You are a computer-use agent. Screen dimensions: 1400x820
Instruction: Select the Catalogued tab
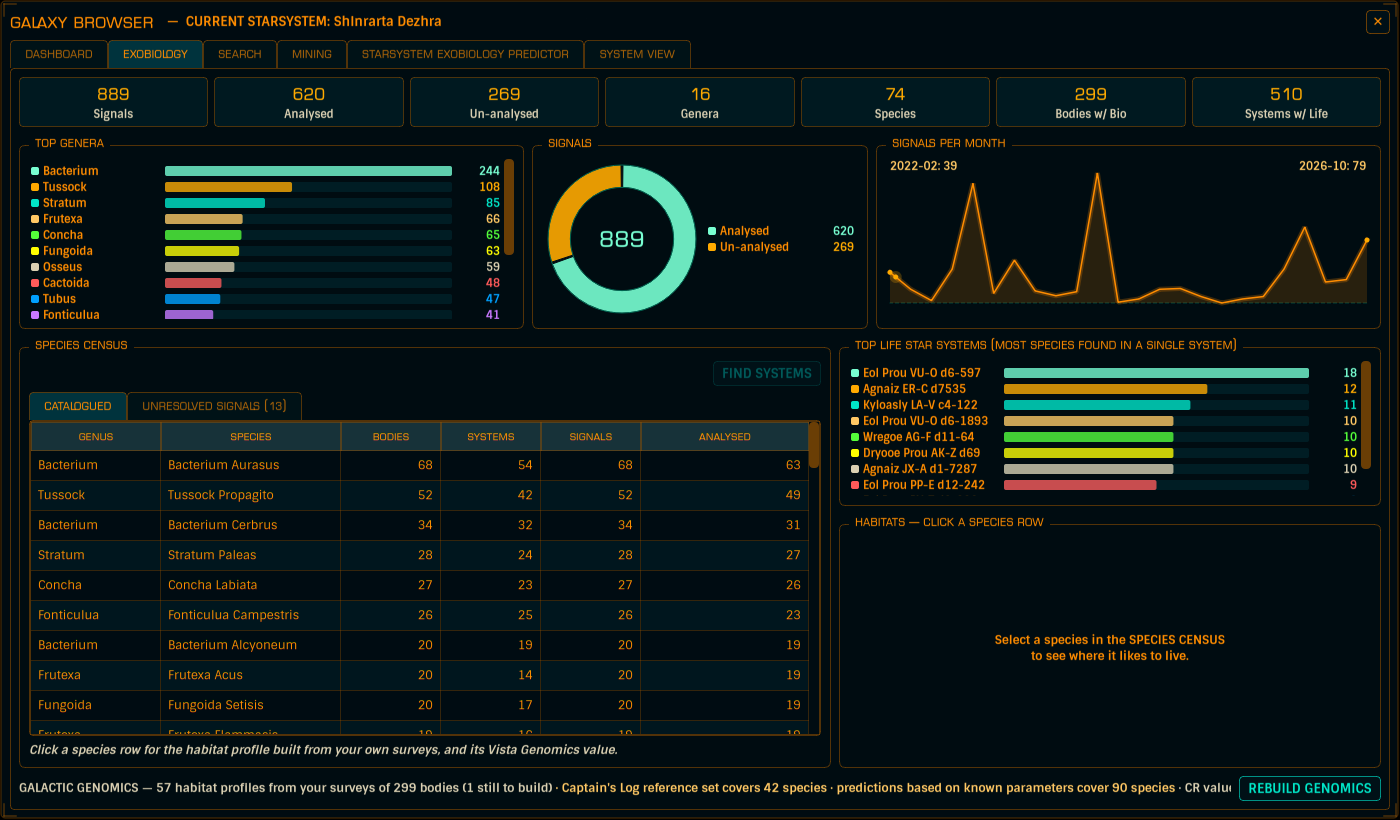[78, 406]
